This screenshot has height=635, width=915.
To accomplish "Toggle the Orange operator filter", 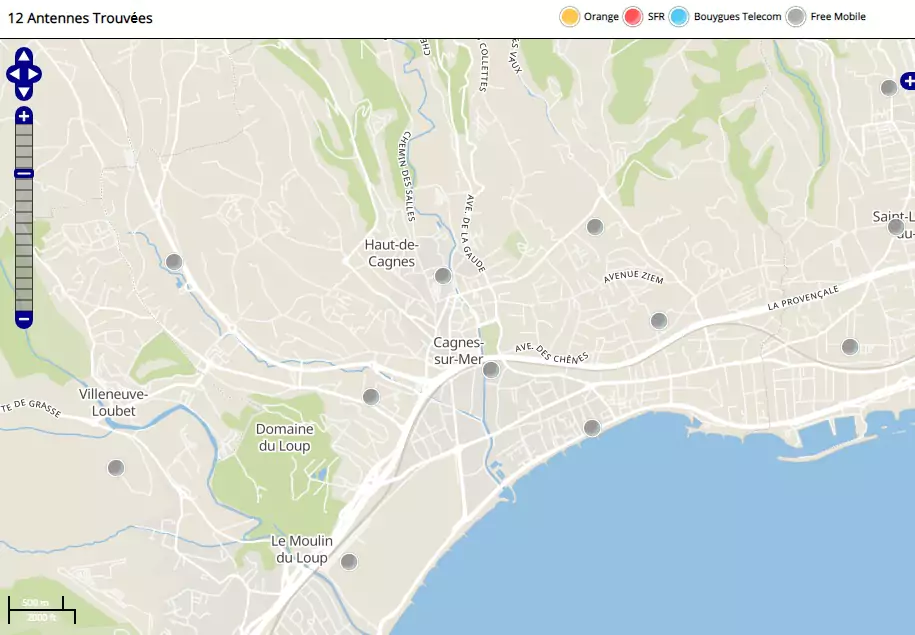I will pyautogui.click(x=570, y=17).
